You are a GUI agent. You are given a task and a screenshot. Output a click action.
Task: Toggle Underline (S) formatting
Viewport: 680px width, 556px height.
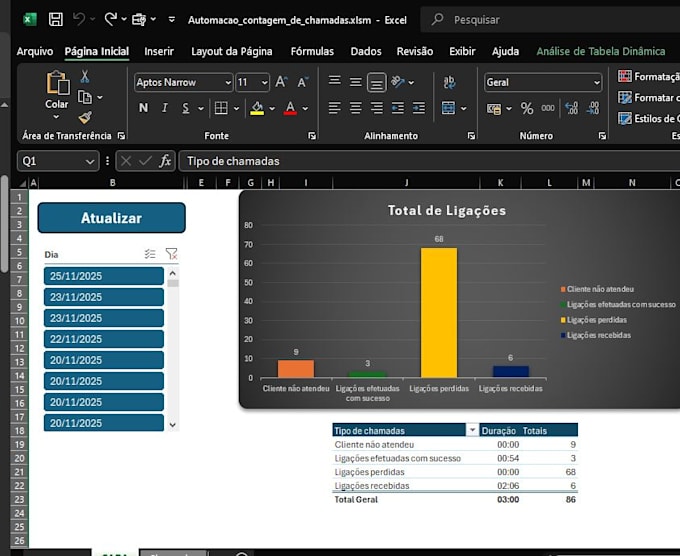point(186,108)
